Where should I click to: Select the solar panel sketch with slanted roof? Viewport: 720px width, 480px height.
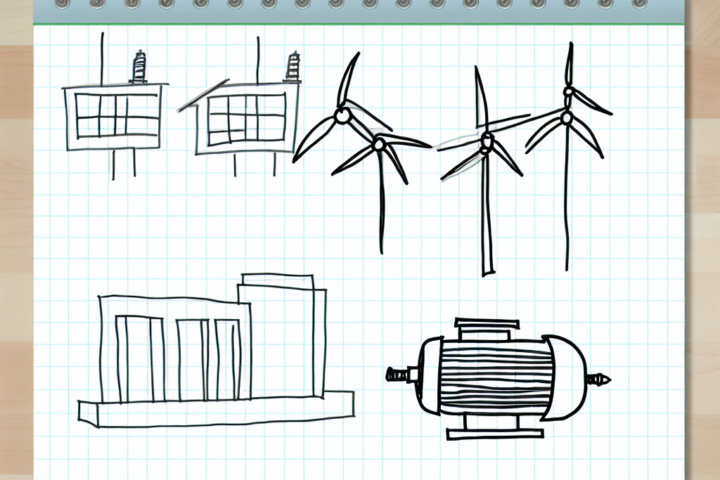coord(240,107)
